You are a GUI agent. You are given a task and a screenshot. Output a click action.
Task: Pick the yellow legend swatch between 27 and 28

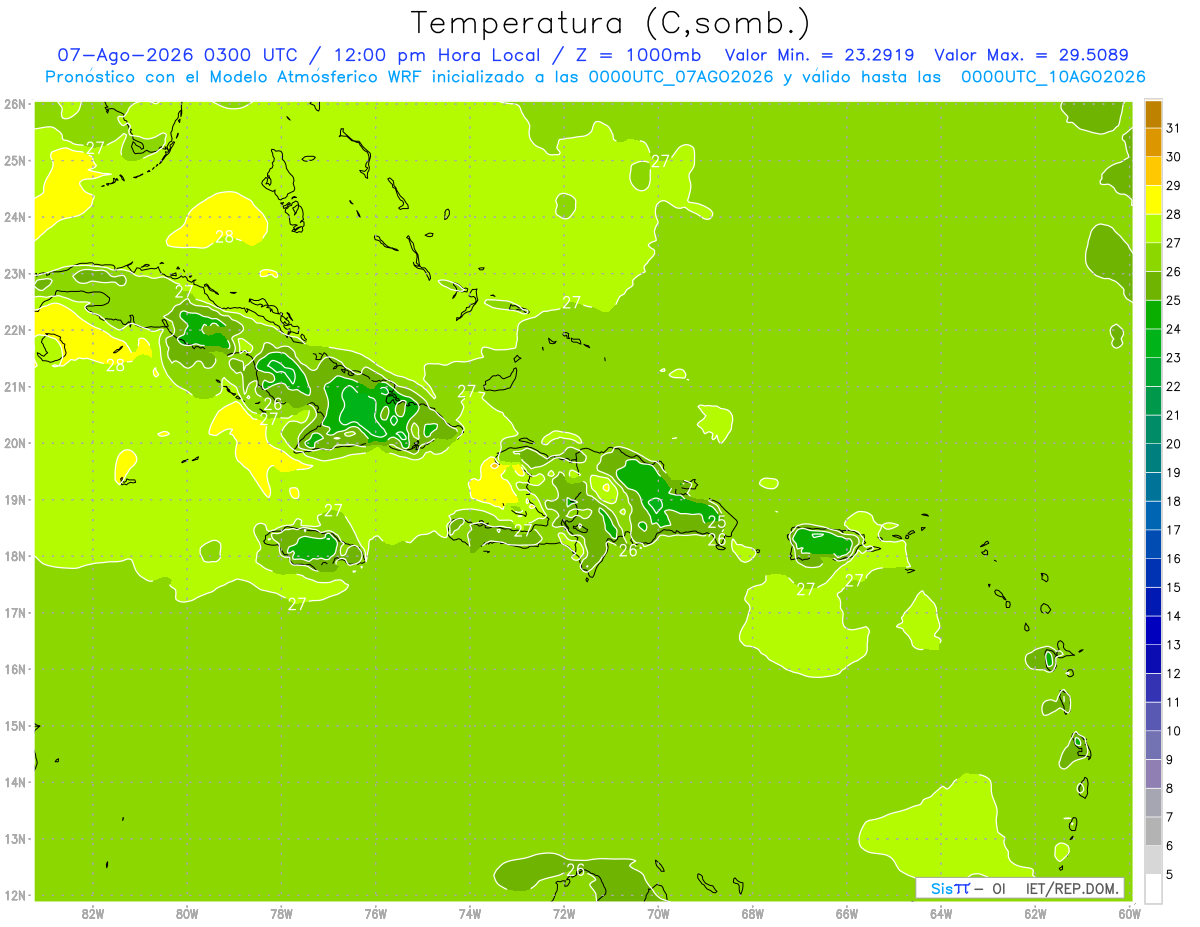(1154, 228)
